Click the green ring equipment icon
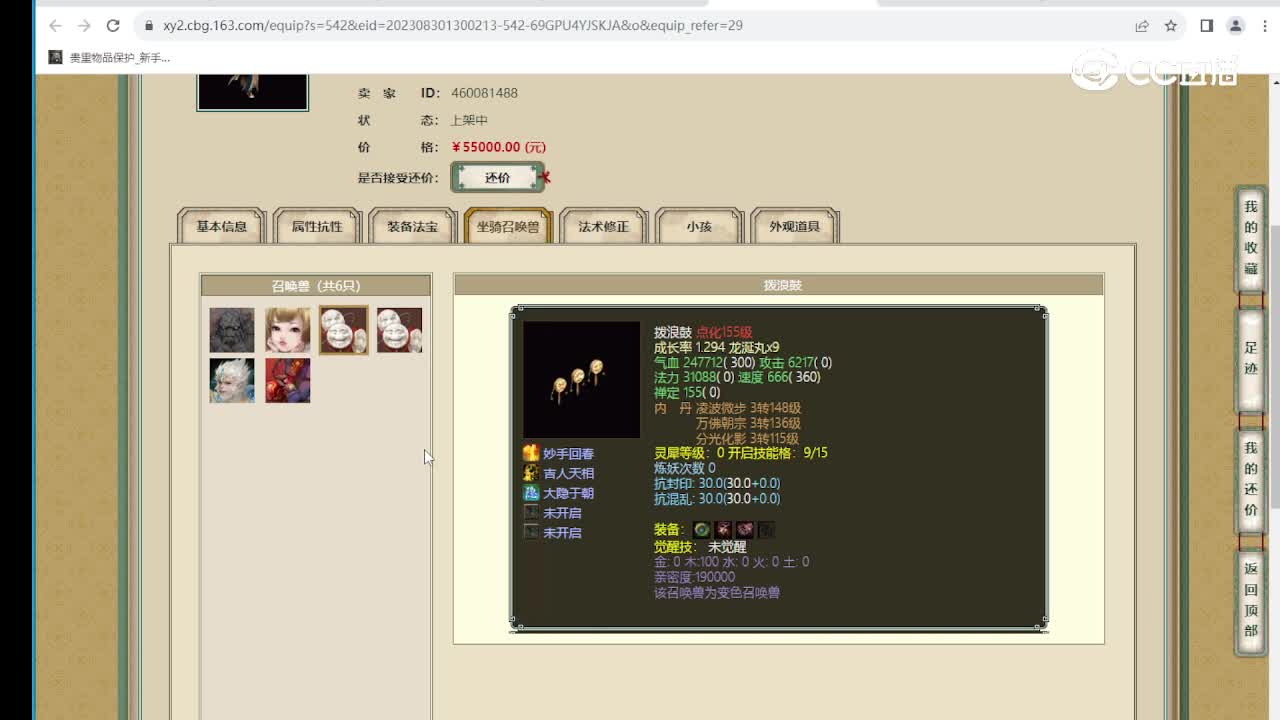The width and height of the screenshot is (1280, 720). pyautogui.click(x=702, y=529)
